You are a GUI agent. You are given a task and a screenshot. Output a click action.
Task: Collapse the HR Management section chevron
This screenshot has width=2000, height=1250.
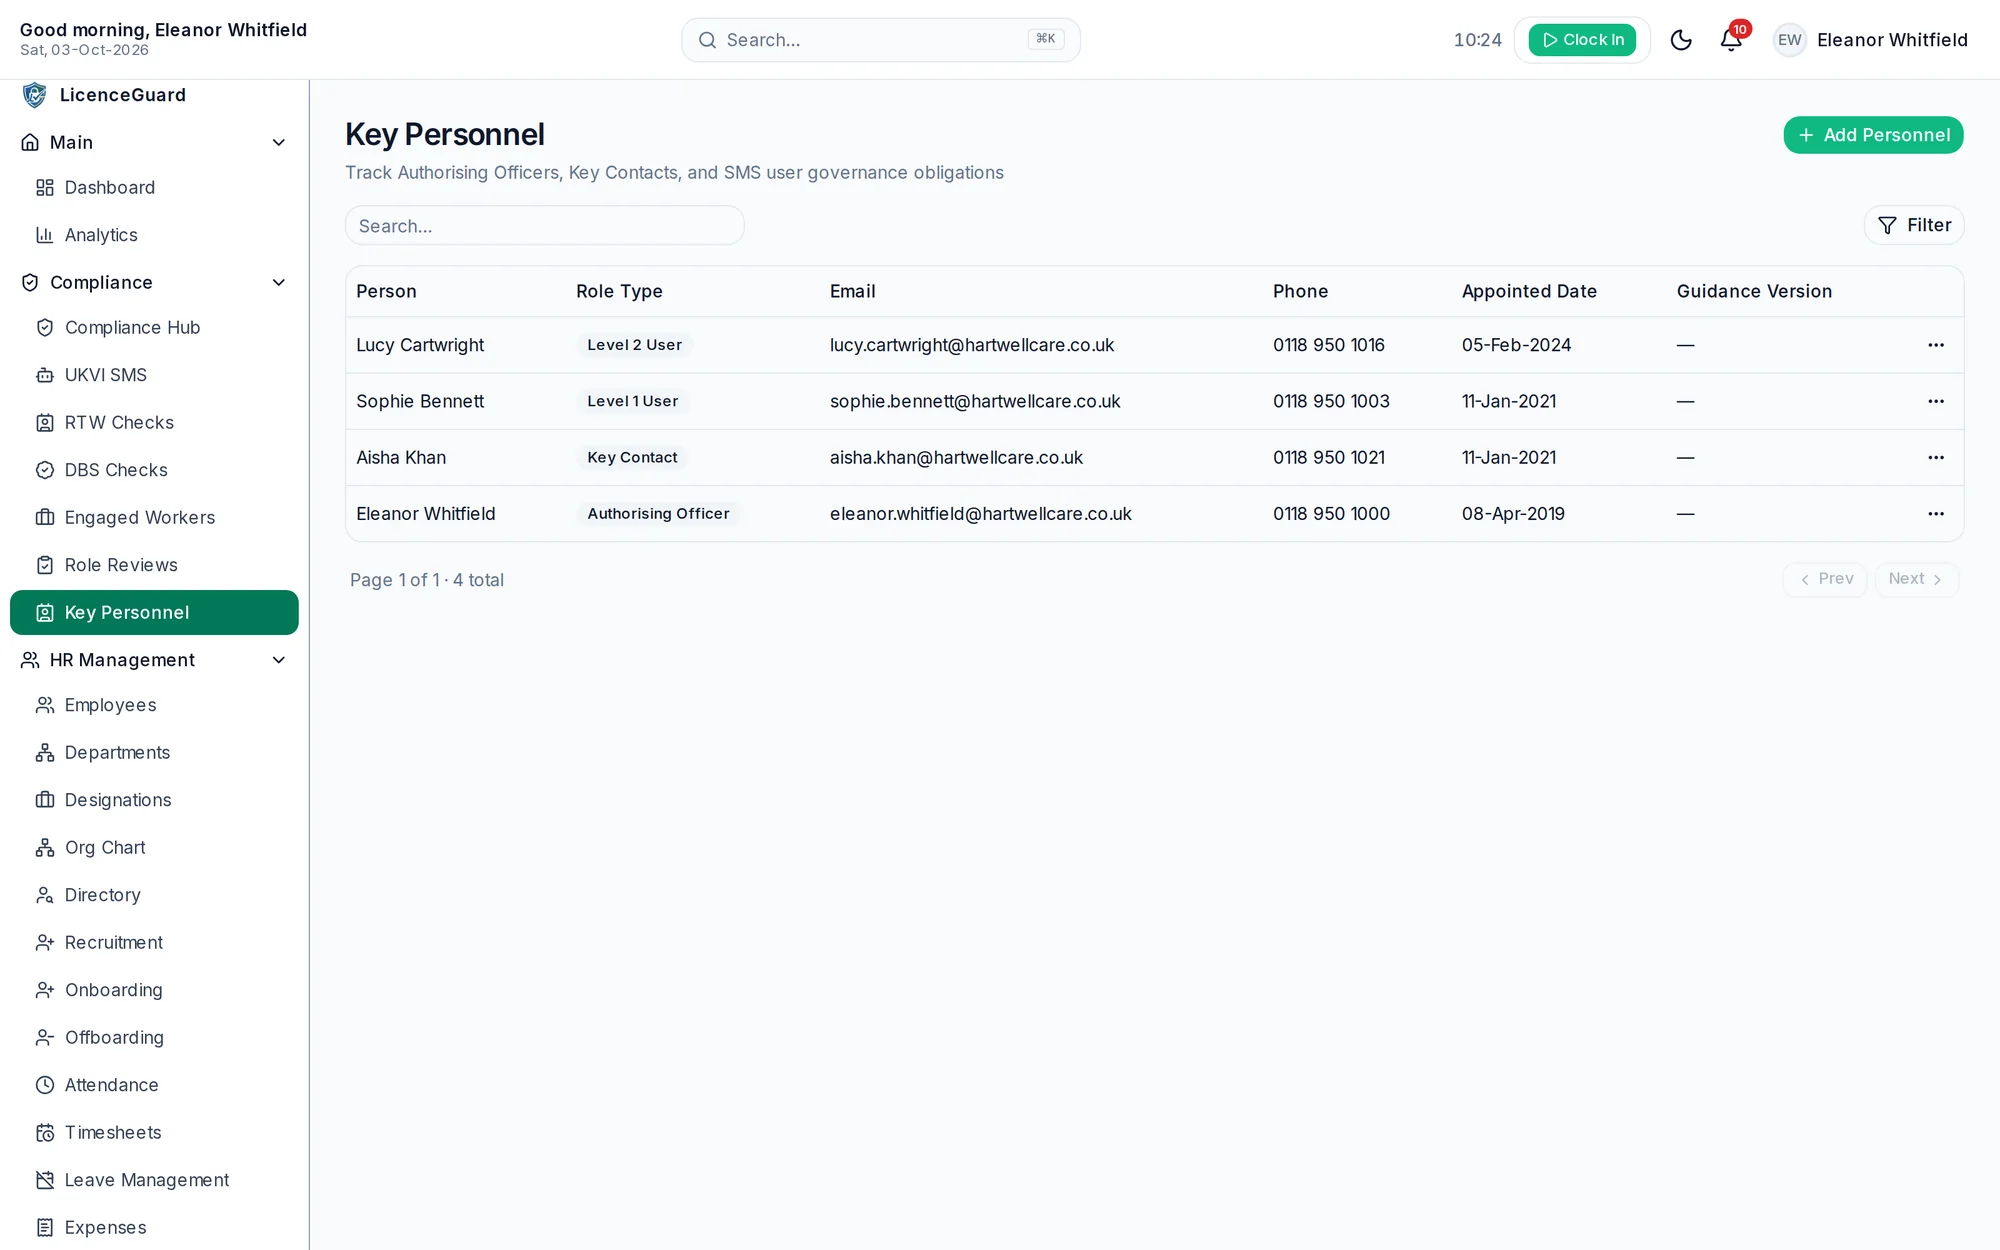pyautogui.click(x=279, y=660)
